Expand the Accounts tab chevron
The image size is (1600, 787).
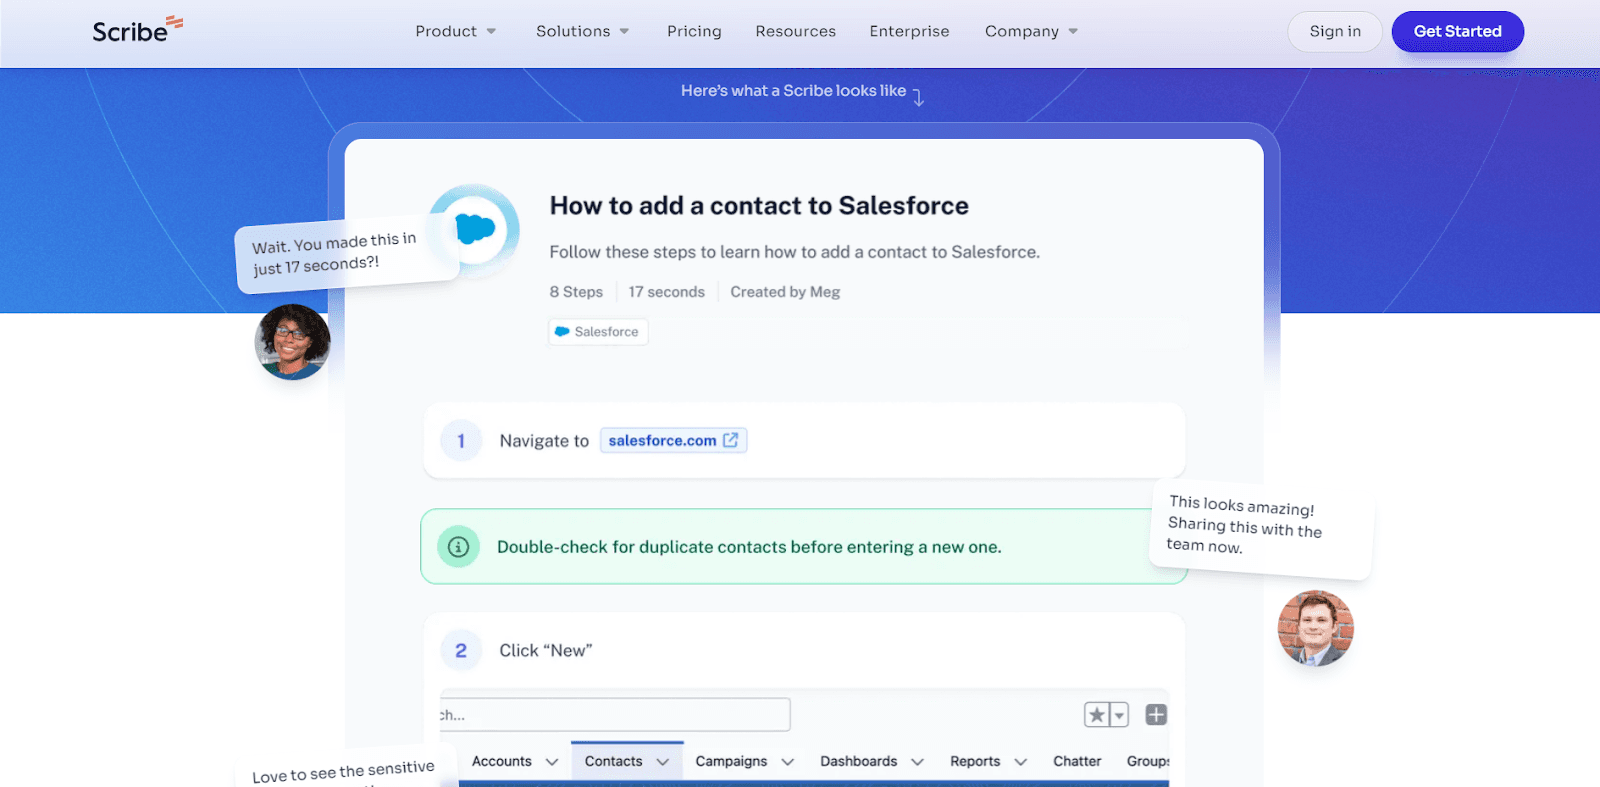(552, 762)
